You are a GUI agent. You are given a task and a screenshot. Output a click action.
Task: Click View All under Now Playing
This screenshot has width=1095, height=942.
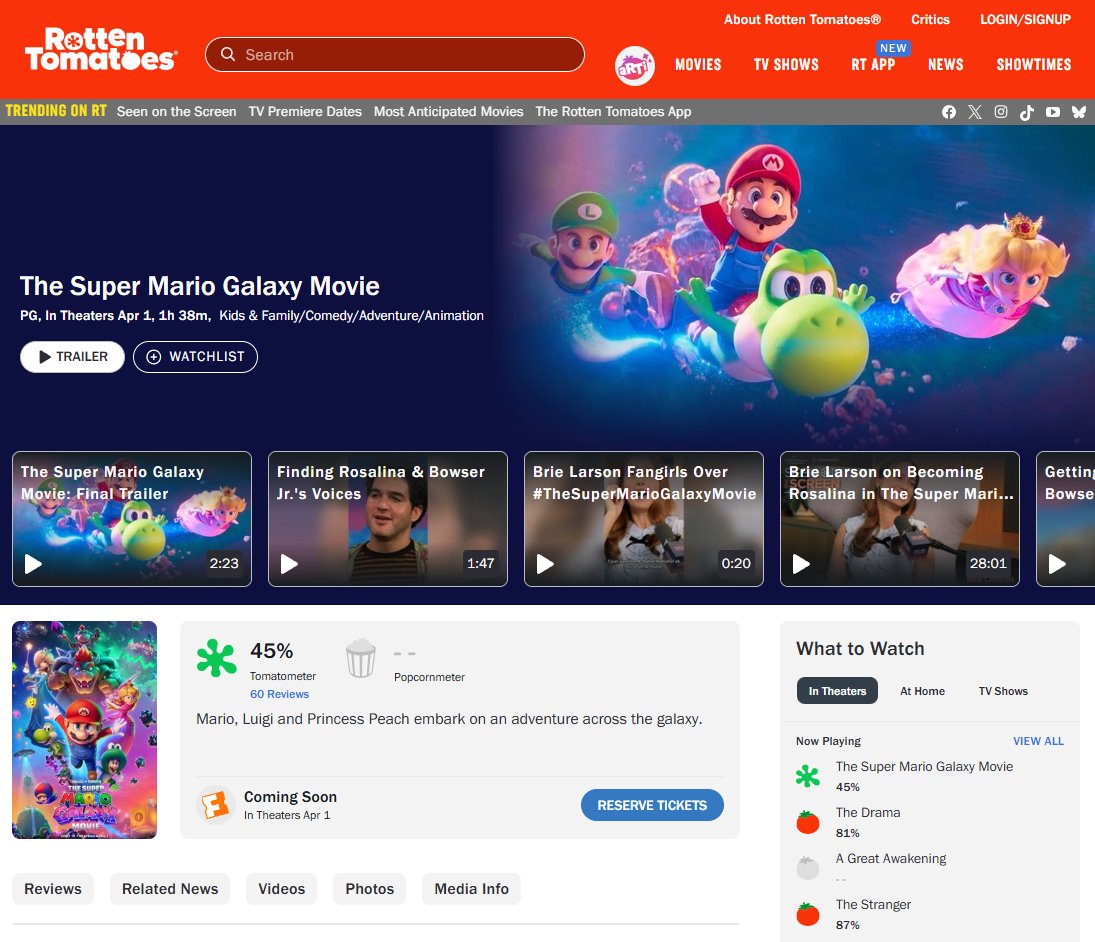point(1038,741)
